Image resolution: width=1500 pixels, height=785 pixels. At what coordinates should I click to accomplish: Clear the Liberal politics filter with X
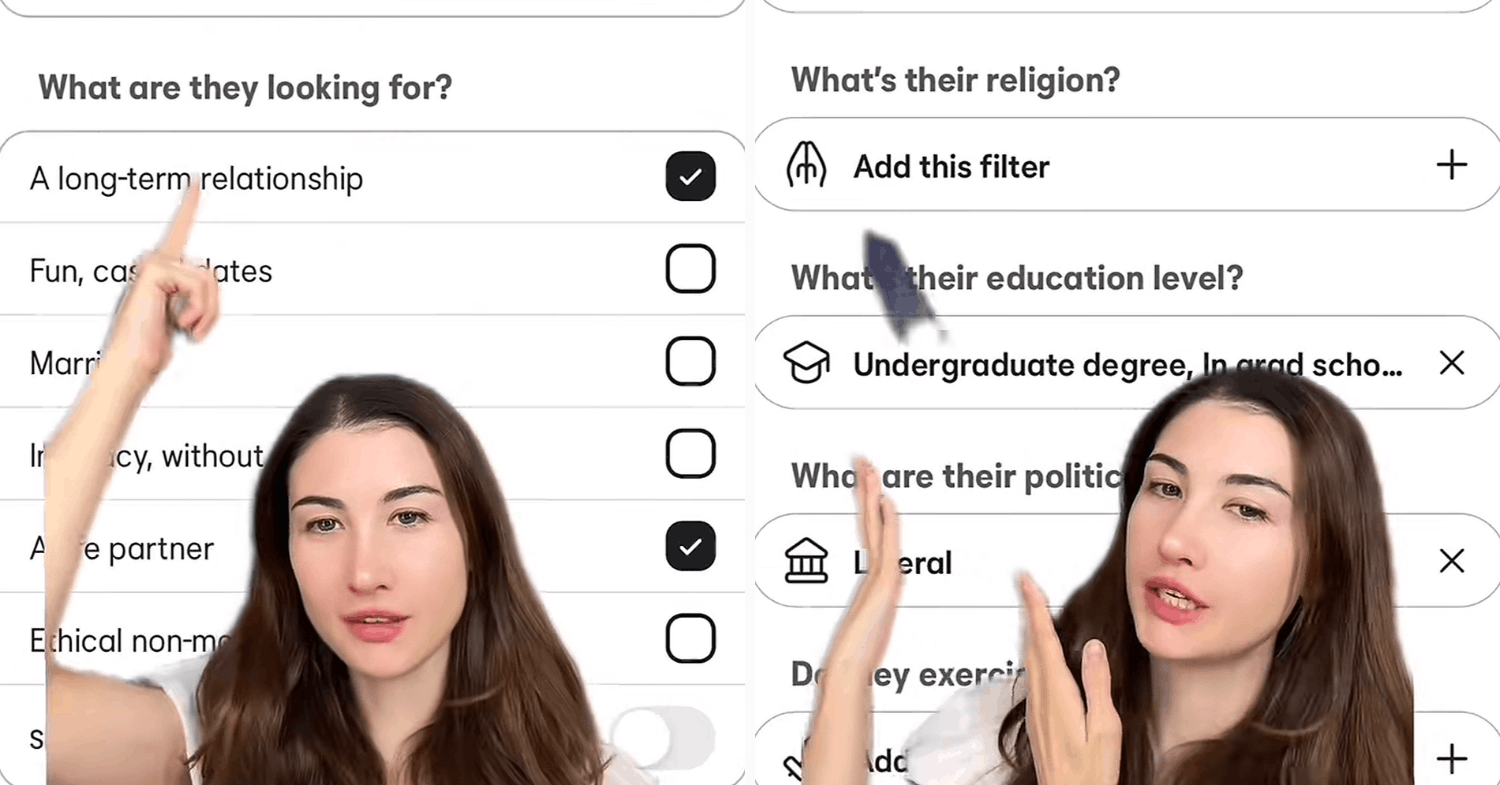[1451, 561]
